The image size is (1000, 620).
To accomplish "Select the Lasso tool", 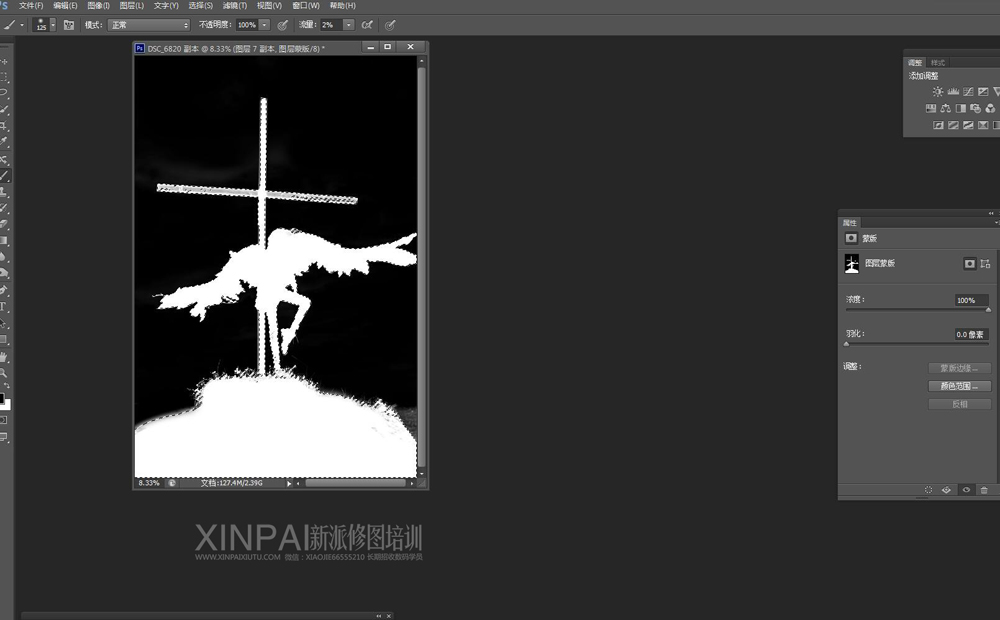I will (4, 93).
